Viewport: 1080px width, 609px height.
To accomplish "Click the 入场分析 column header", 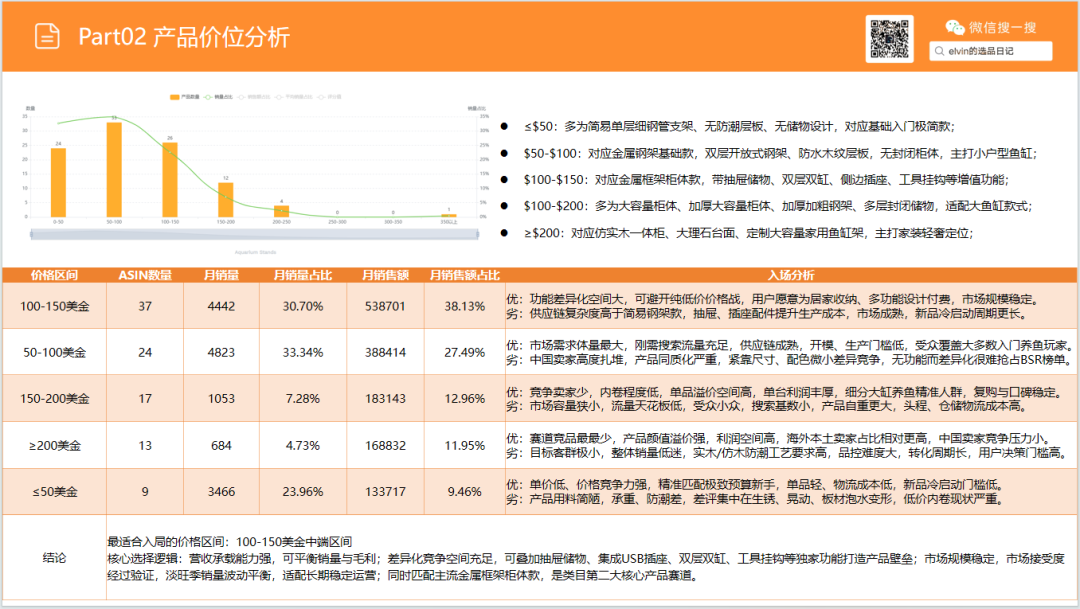I will [x=791, y=275].
